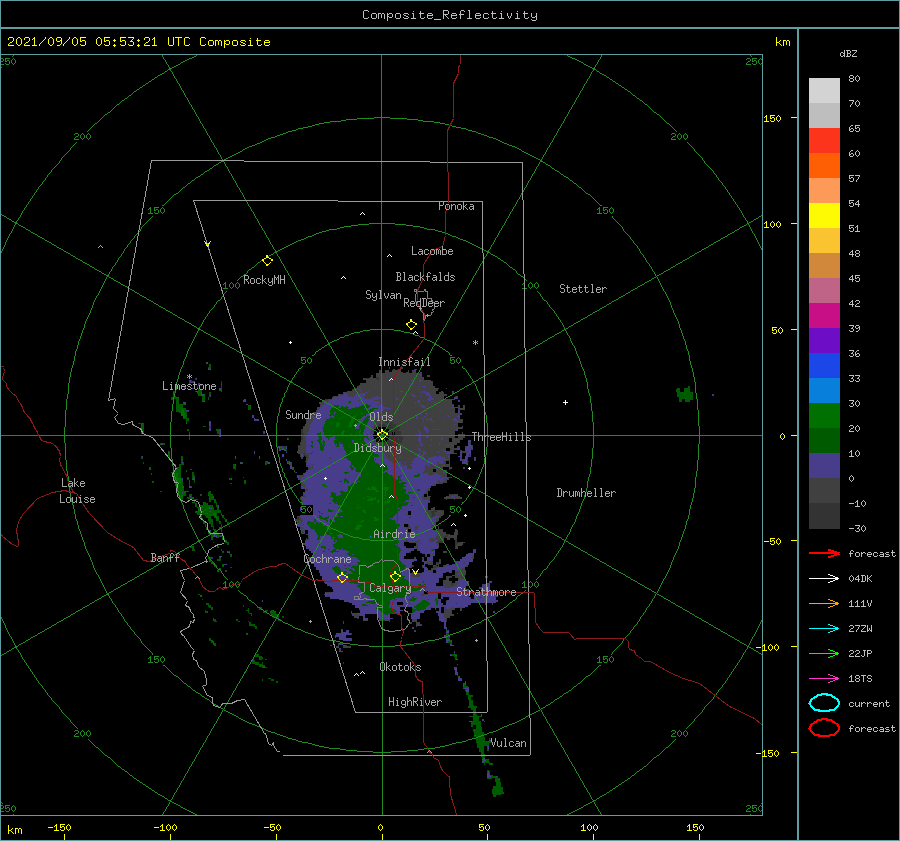Click the 'km' unit label at bottom left
900x841 pixels.
pos(14,830)
